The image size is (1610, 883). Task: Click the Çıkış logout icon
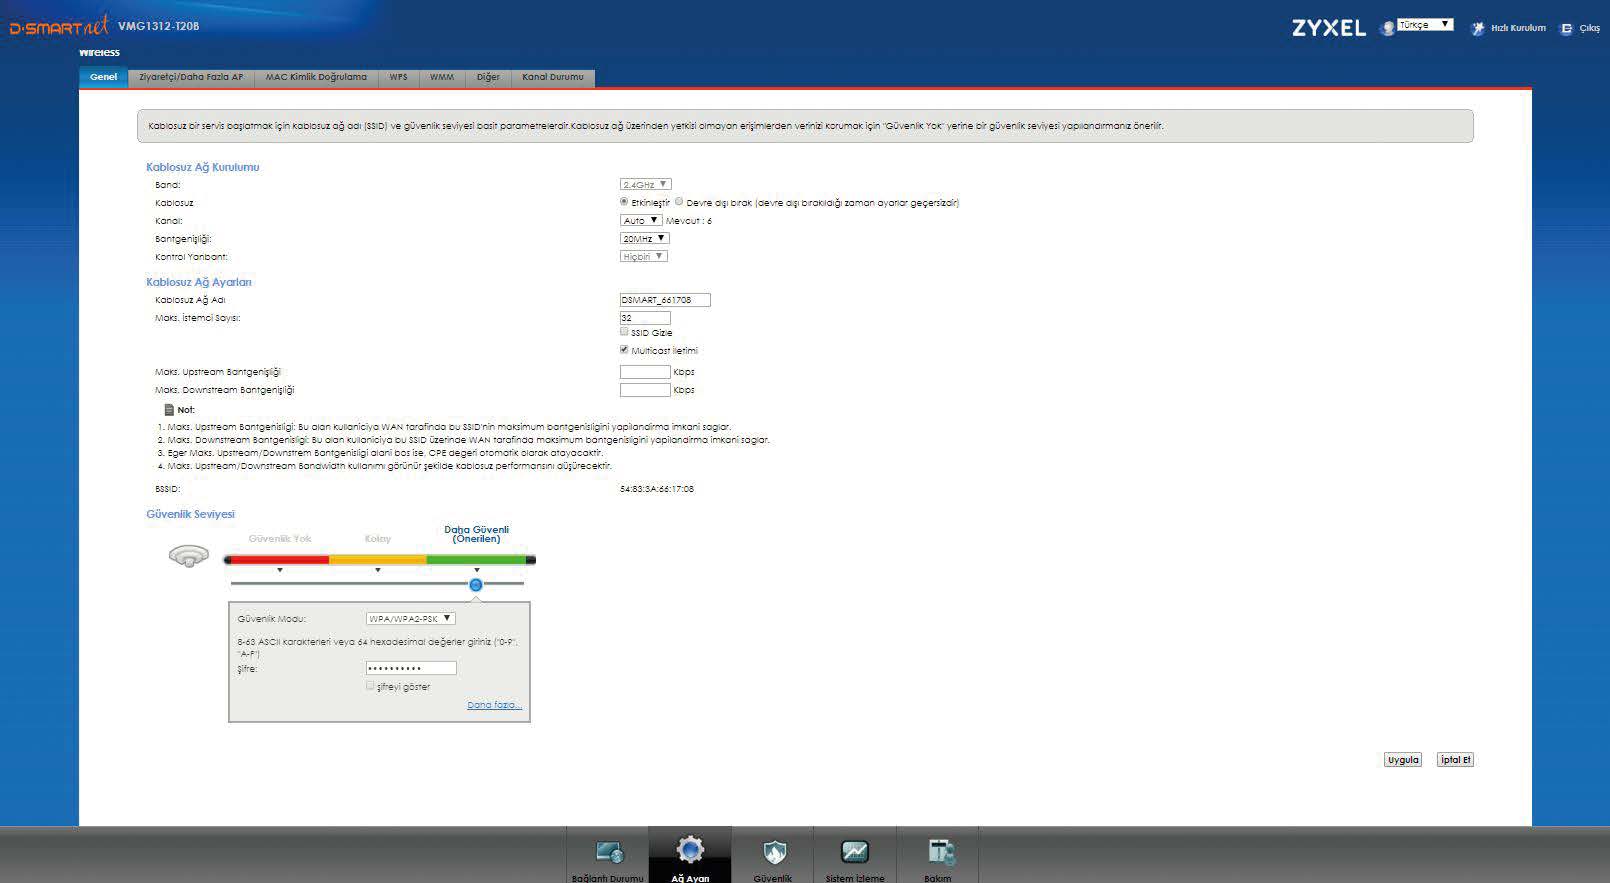click(1567, 29)
